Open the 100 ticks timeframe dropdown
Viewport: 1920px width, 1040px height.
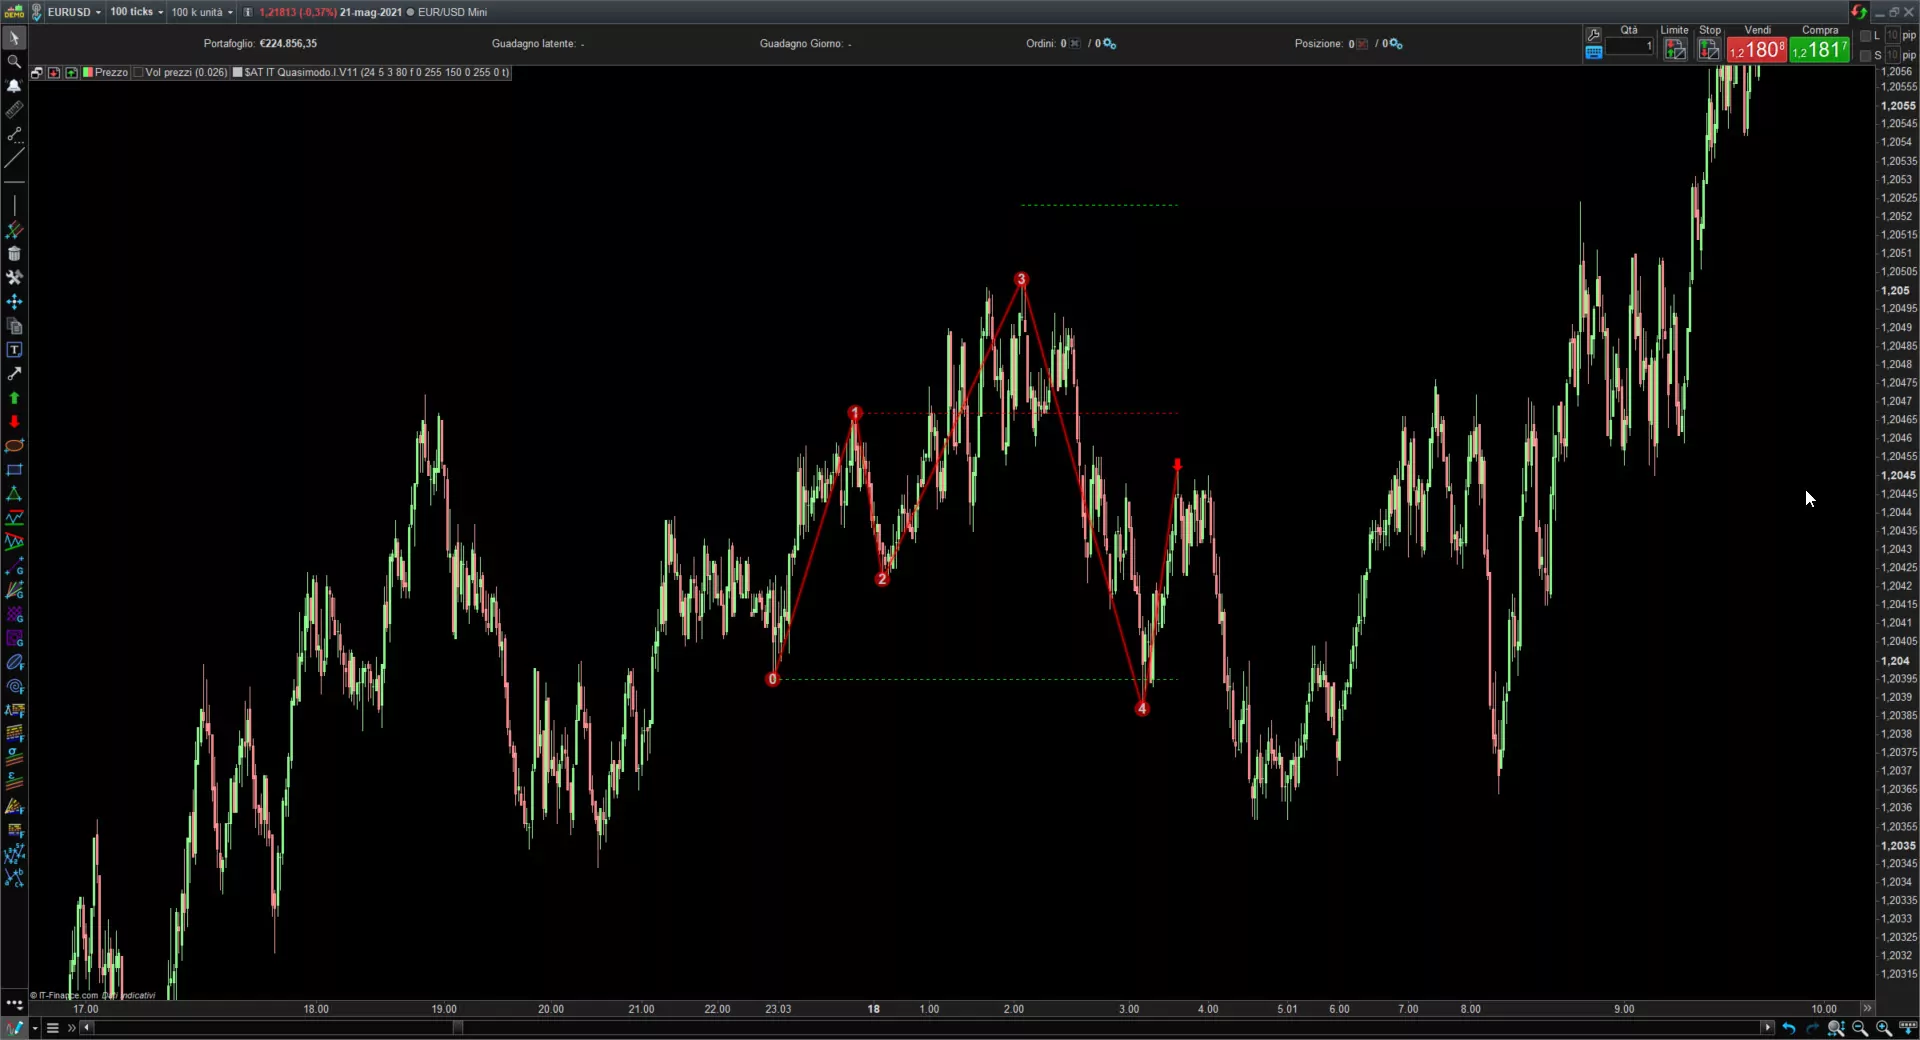137,12
